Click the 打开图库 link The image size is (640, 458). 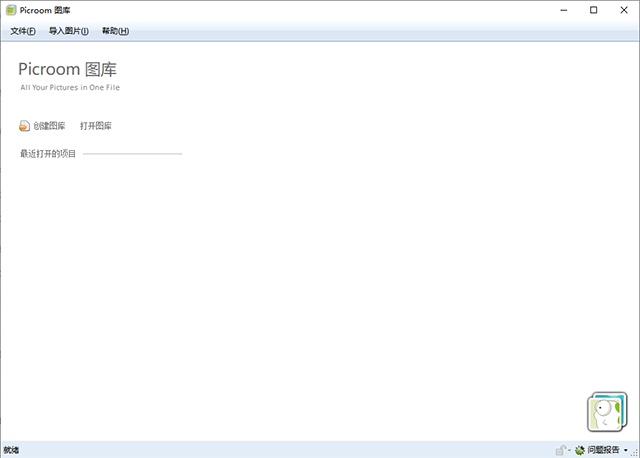tap(96, 126)
